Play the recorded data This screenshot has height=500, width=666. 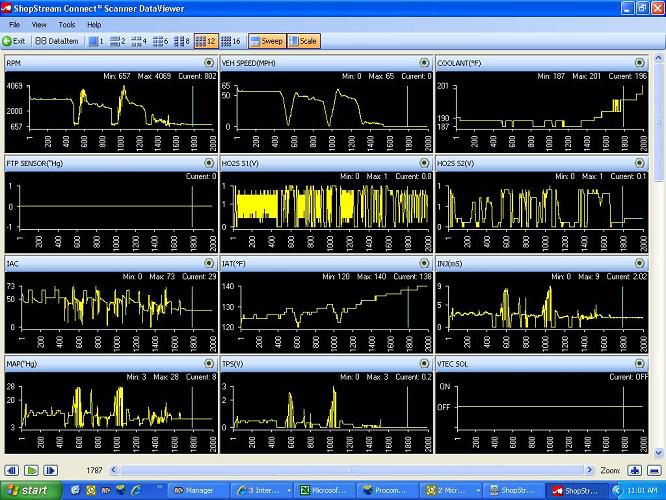(x=31, y=470)
